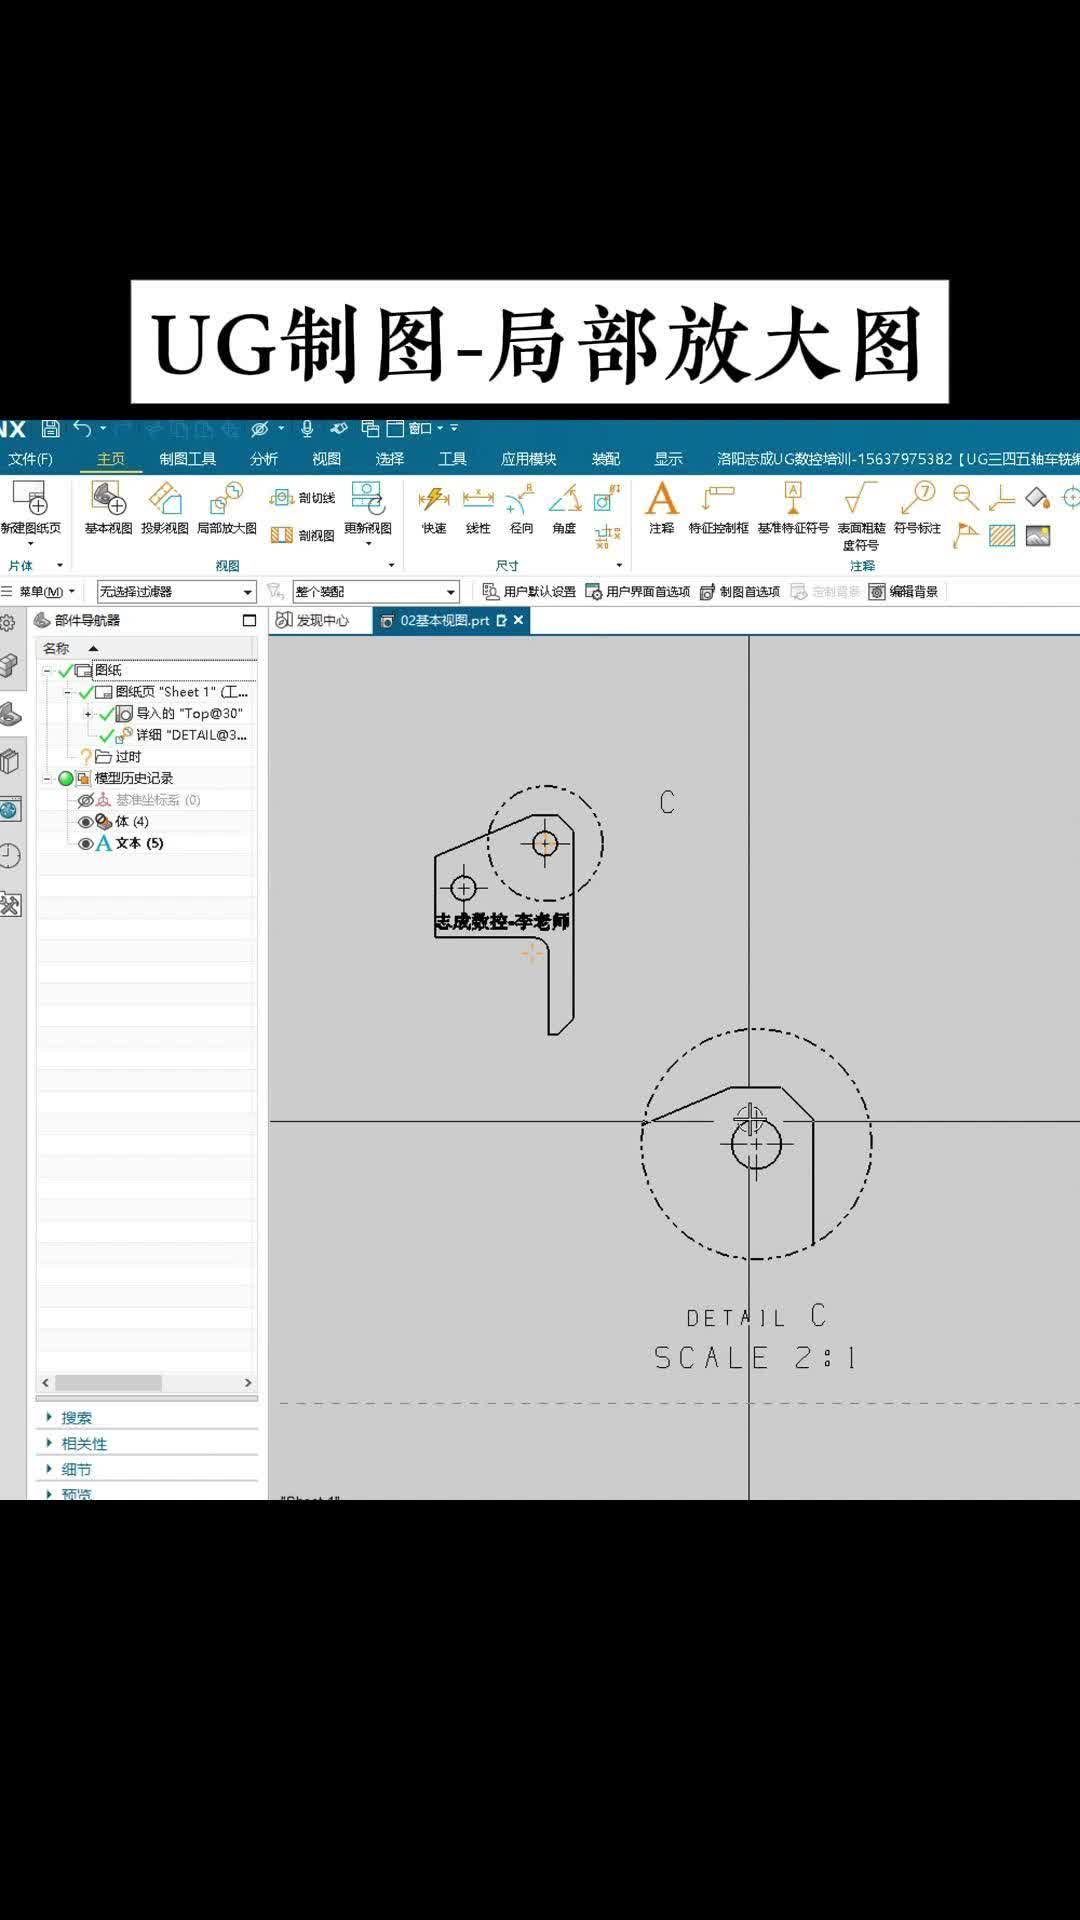
Task: Collapse the 图纸 tree node
Action: [x=47, y=671]
